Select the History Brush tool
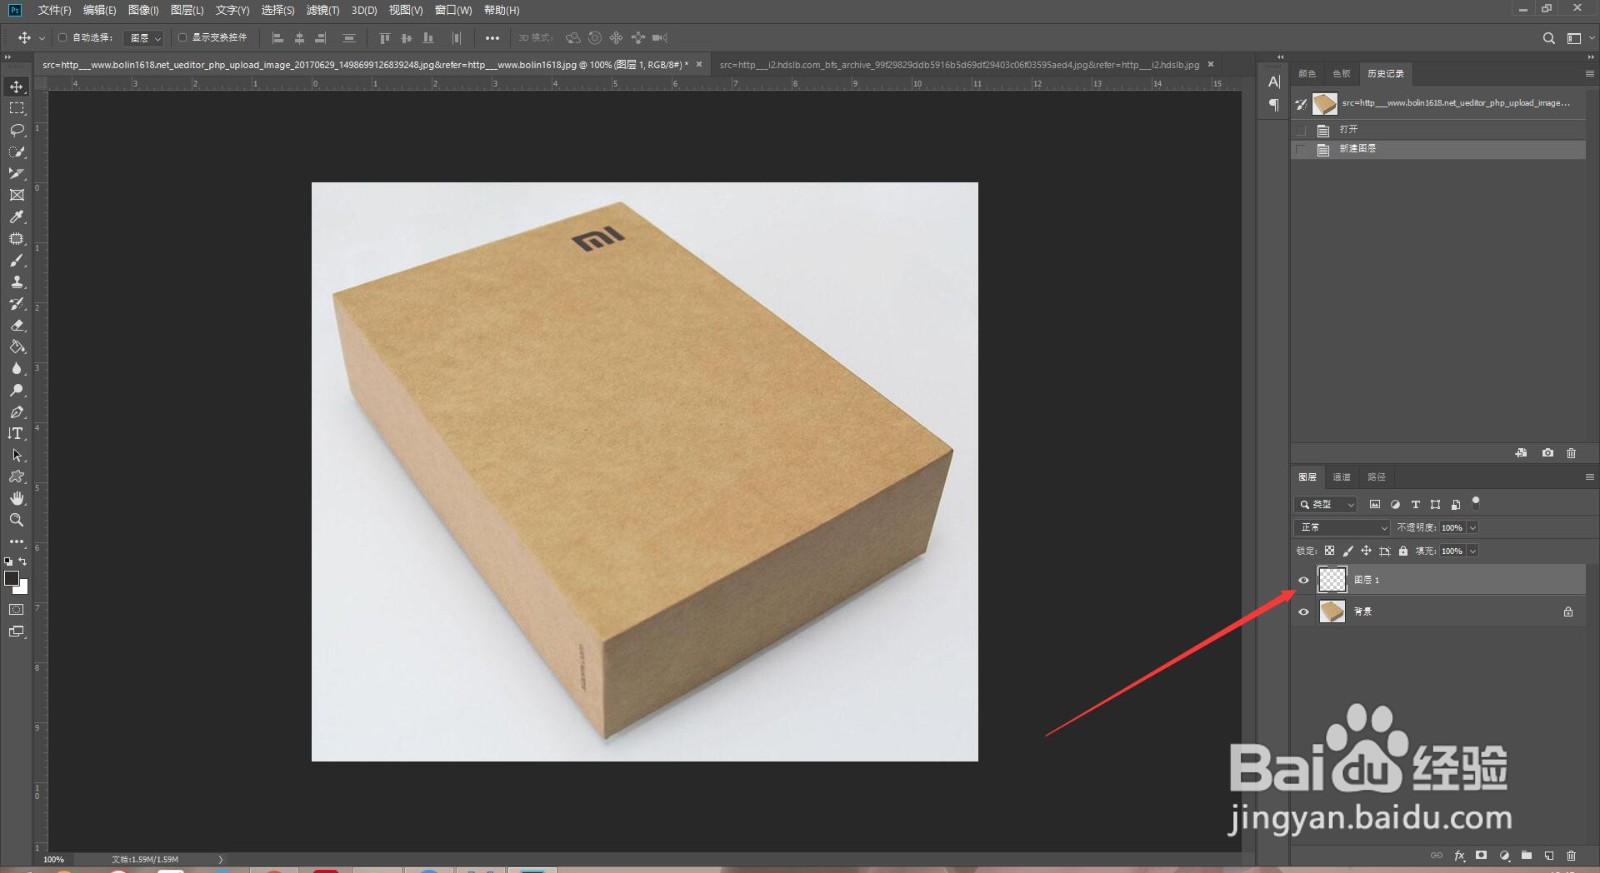1600x873 pixels. point(17,304)
